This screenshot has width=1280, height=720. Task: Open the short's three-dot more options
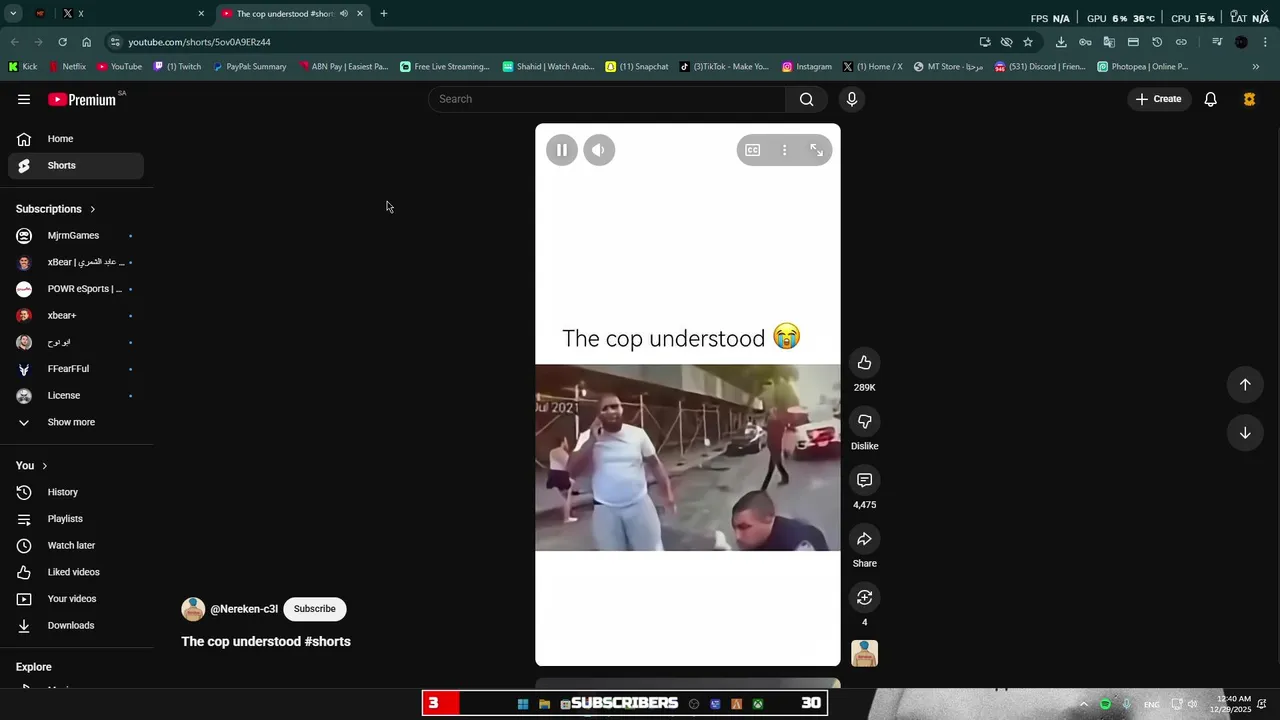coord(785,150)
